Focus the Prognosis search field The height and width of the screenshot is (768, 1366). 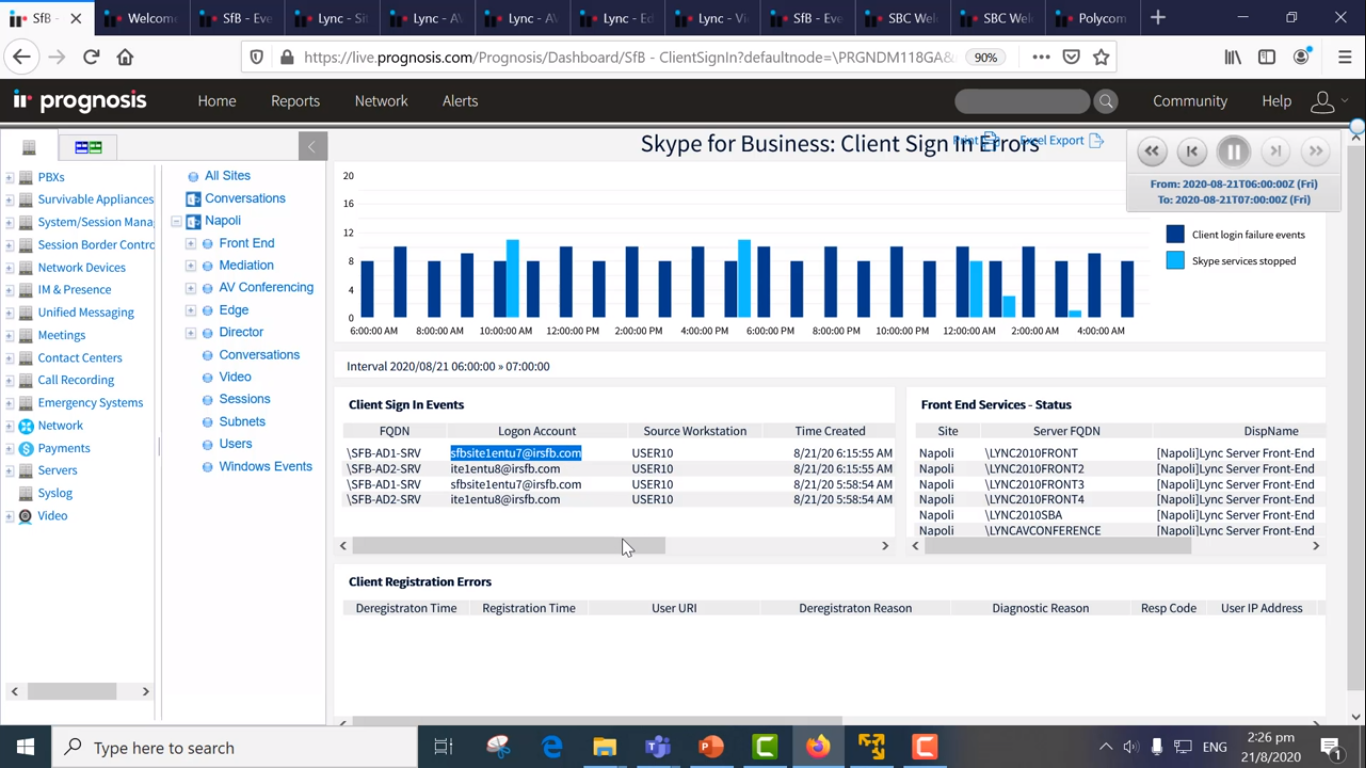[x=1022, y=101]
